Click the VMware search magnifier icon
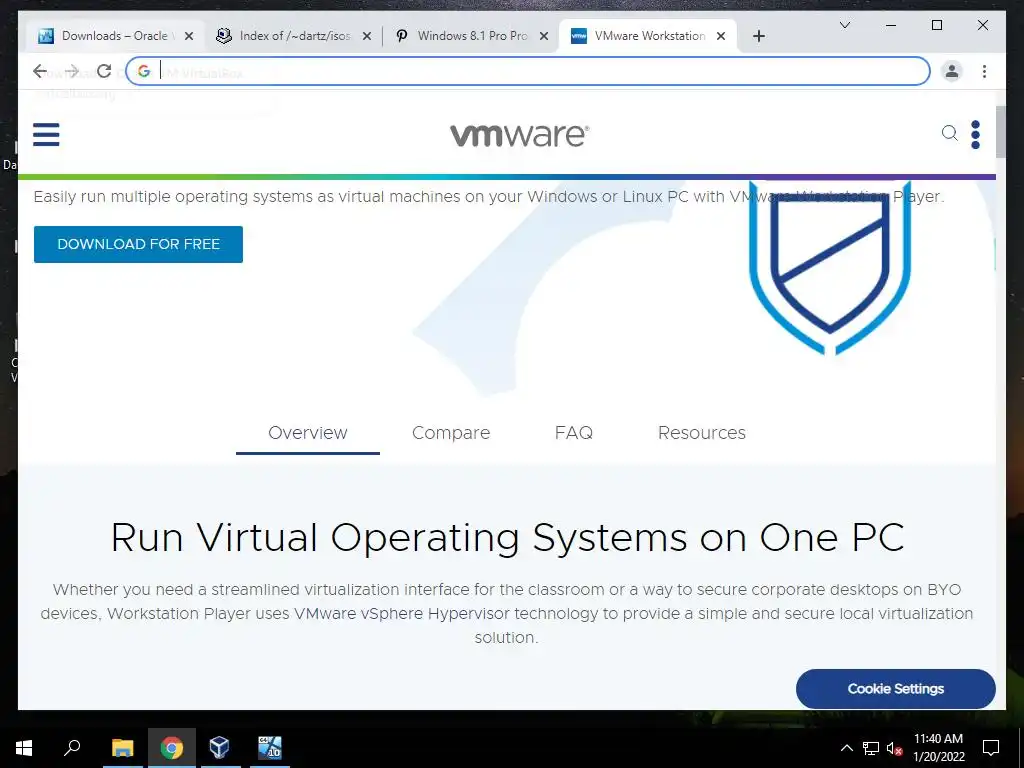The height and width of the screenshot is (768, 1024). point(950,133)
